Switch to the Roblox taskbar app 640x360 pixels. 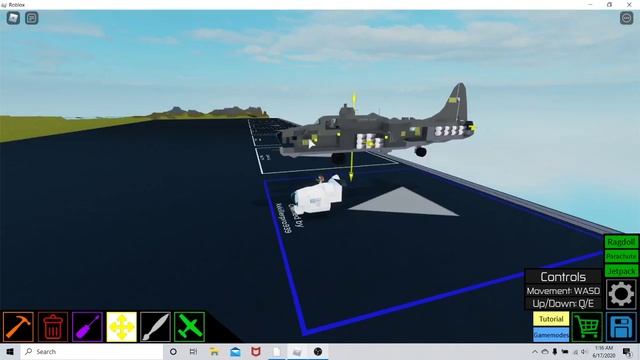[x=297, y=351]
